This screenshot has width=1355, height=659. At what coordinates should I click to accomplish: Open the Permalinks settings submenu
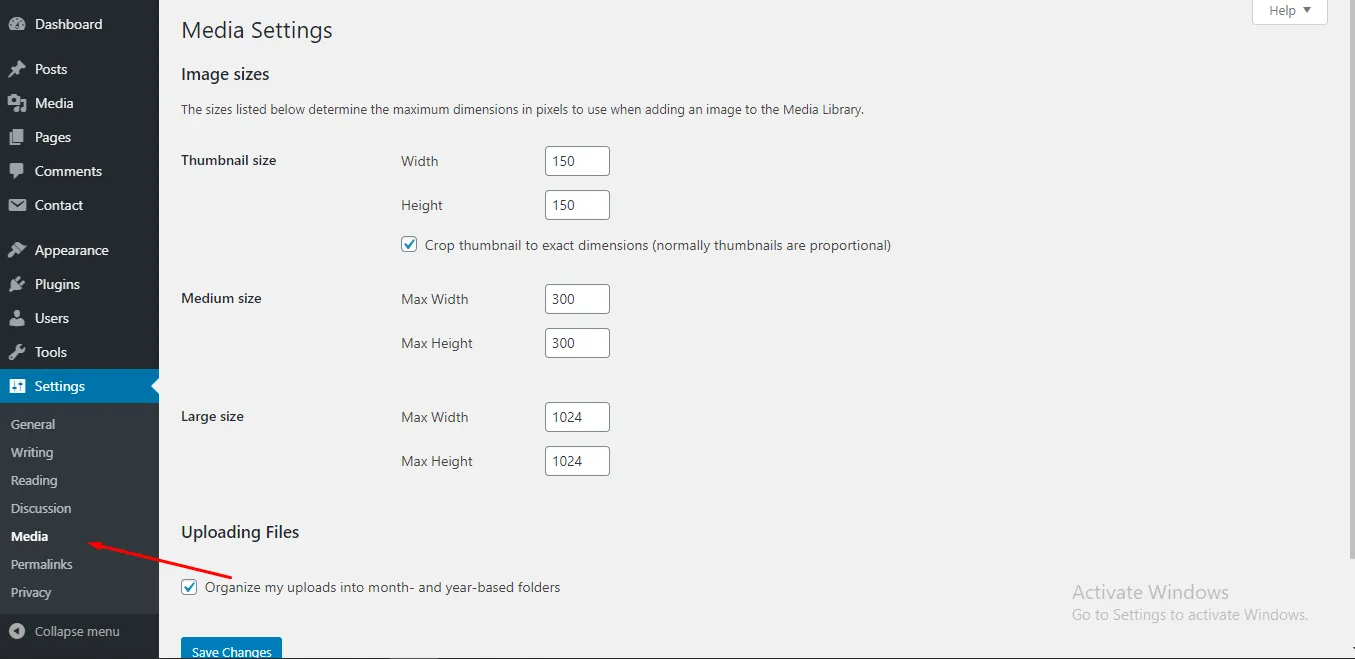[x=41, y=564]
